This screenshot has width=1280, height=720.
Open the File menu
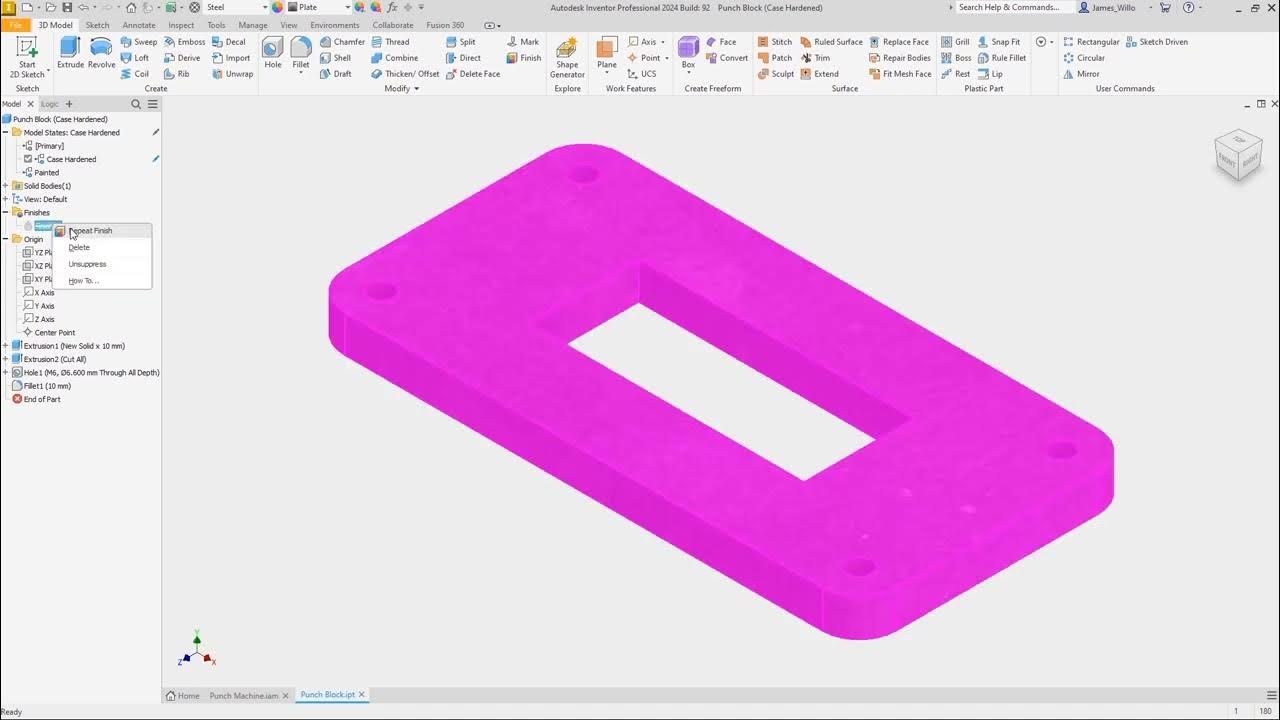coord(15,25)
